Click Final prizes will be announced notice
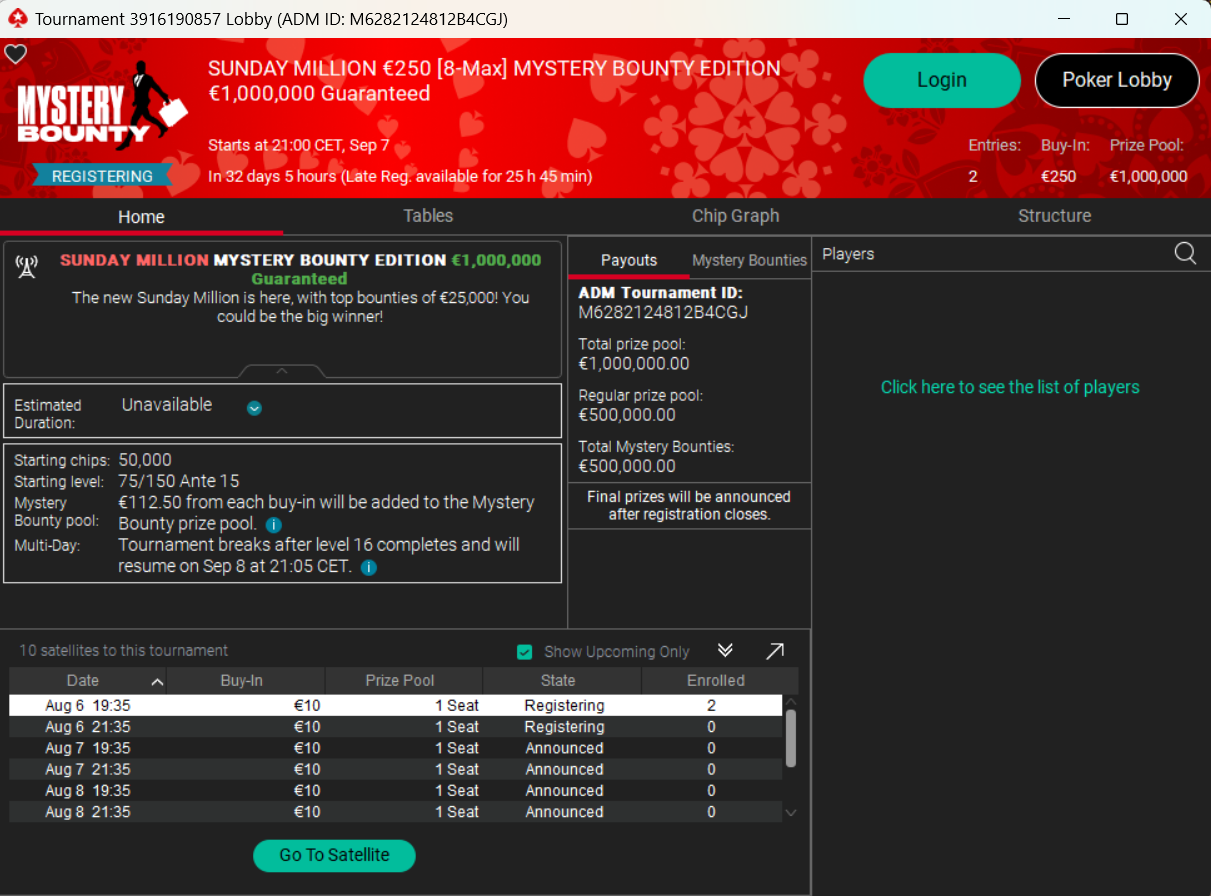This screenshot has height=896, width=1211. [x=690, y=505]
